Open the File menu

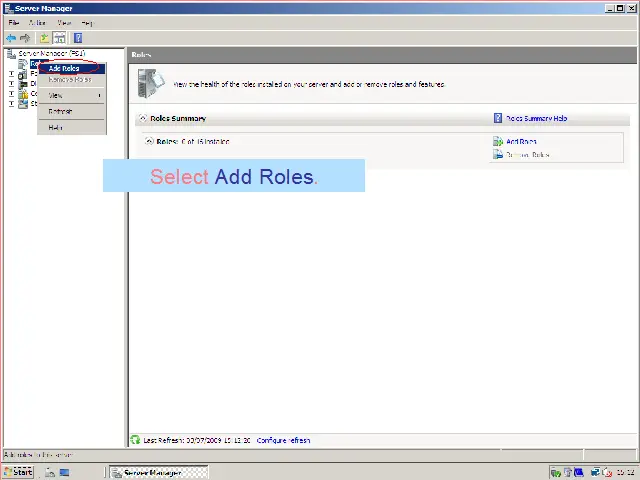[x=13, y=23]
